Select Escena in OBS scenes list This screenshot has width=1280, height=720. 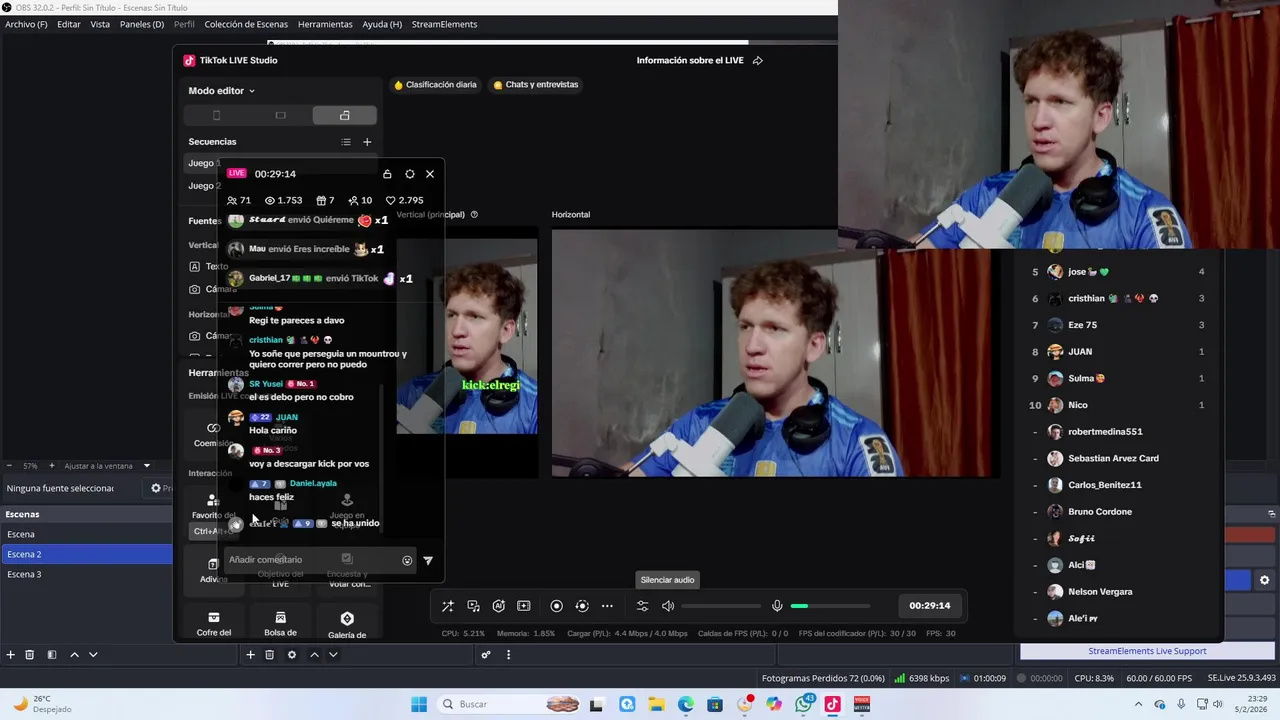87,534
